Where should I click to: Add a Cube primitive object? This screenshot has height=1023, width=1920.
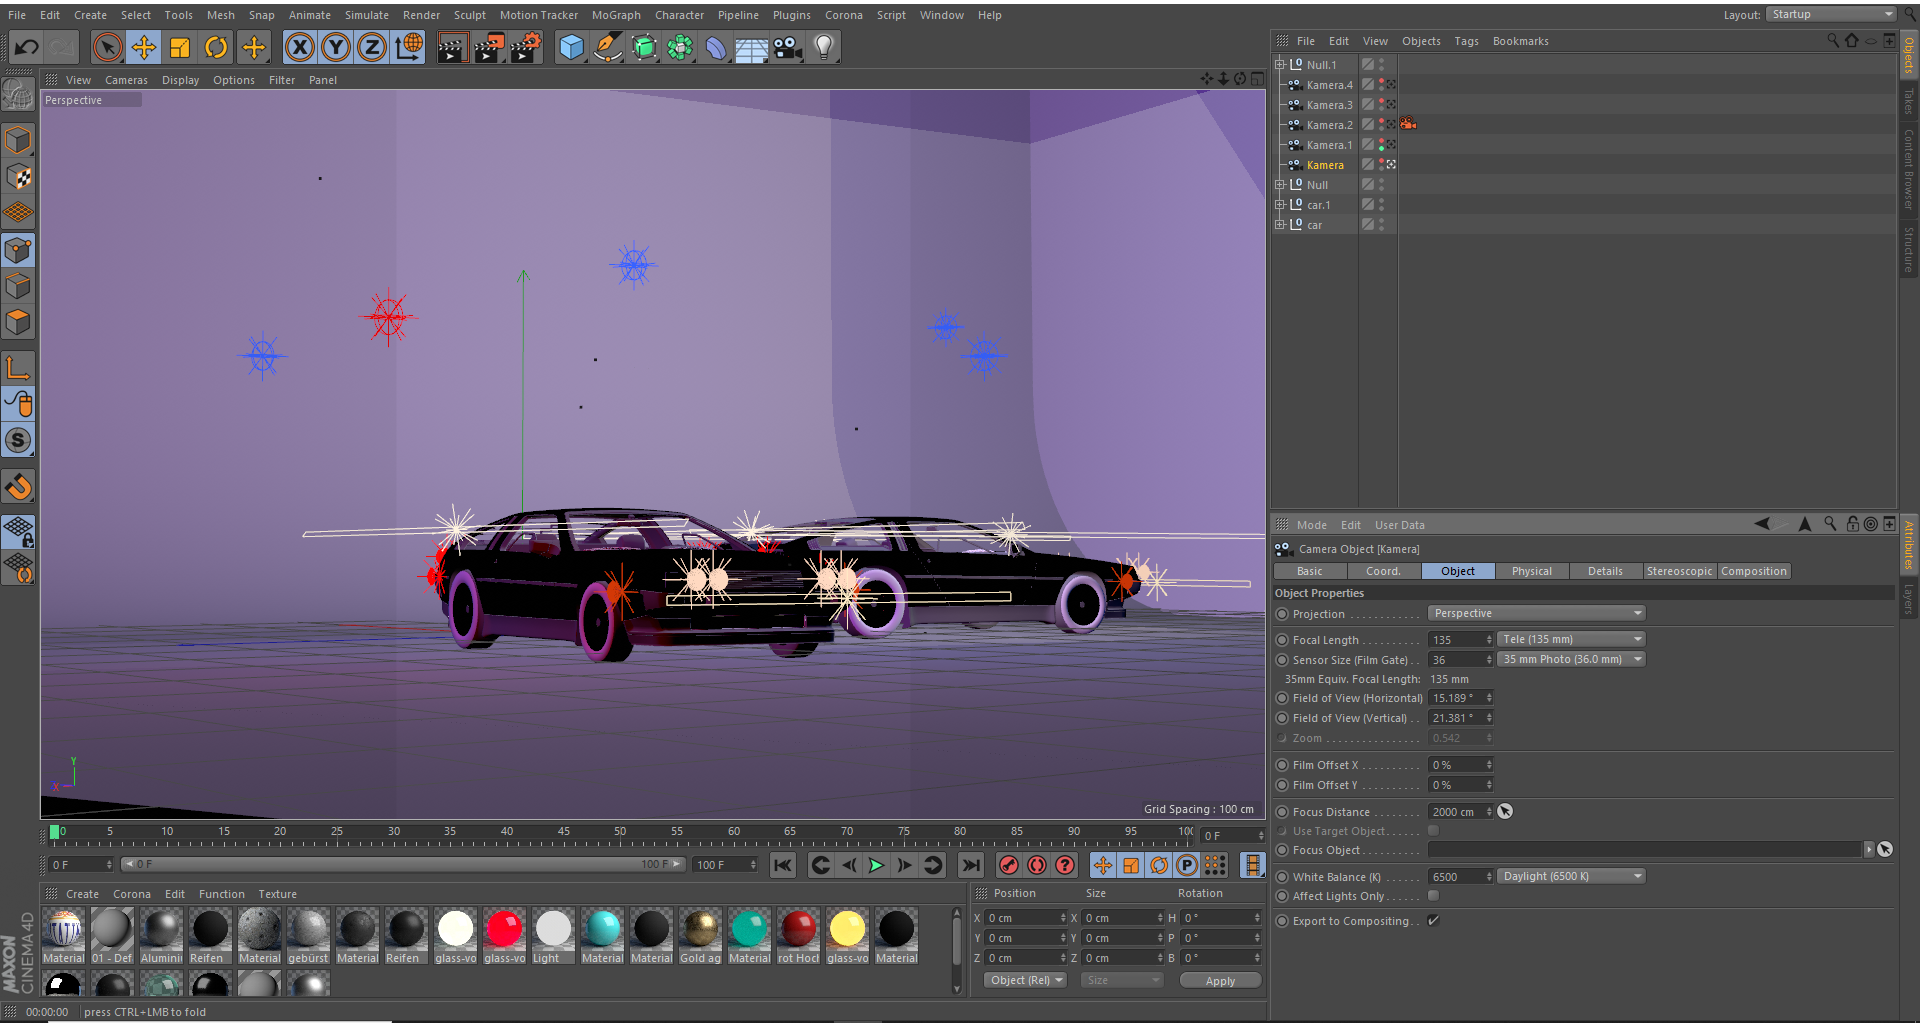click(x=571, y=47)
